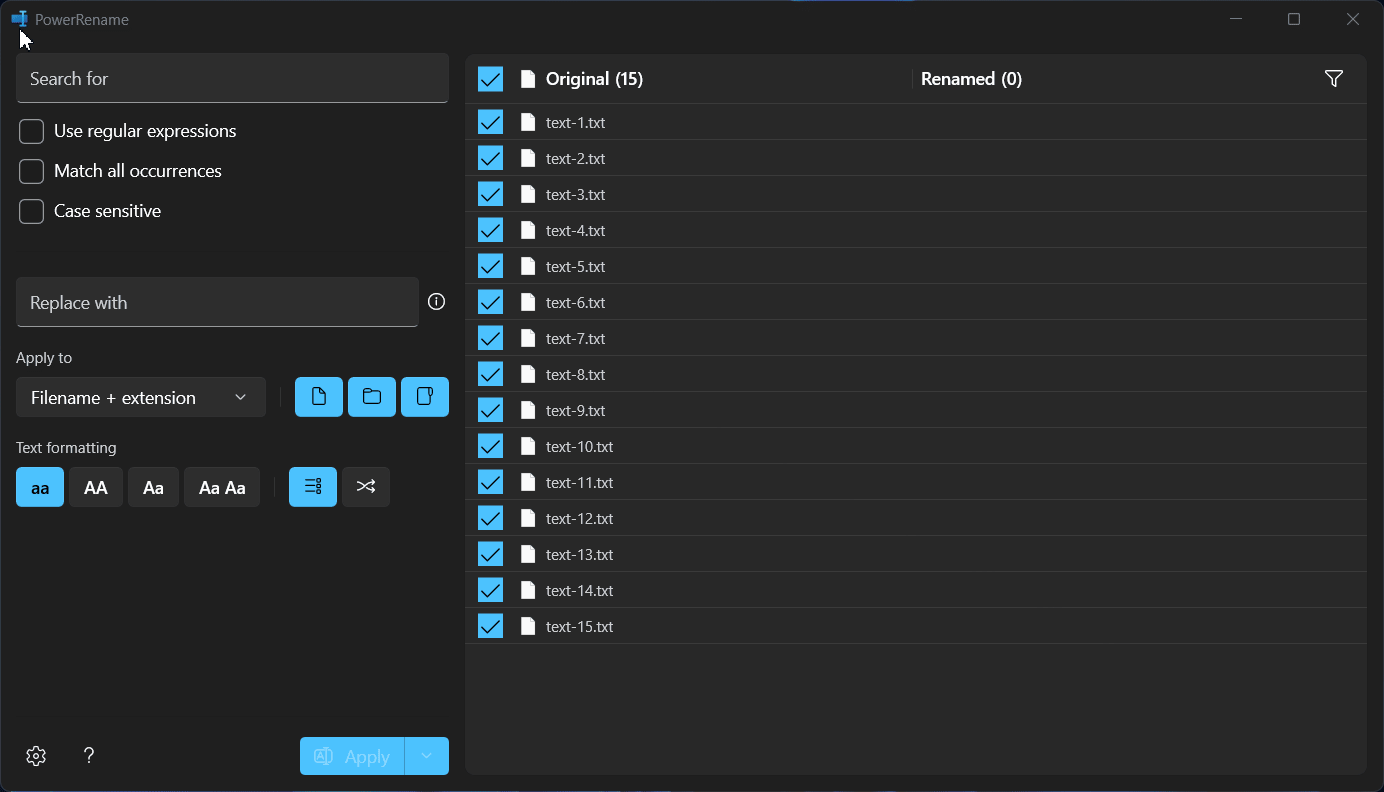1384x792 pixels.
Task: Uncheck text-13.txt checkbox
Action: (x=490, y=554)
